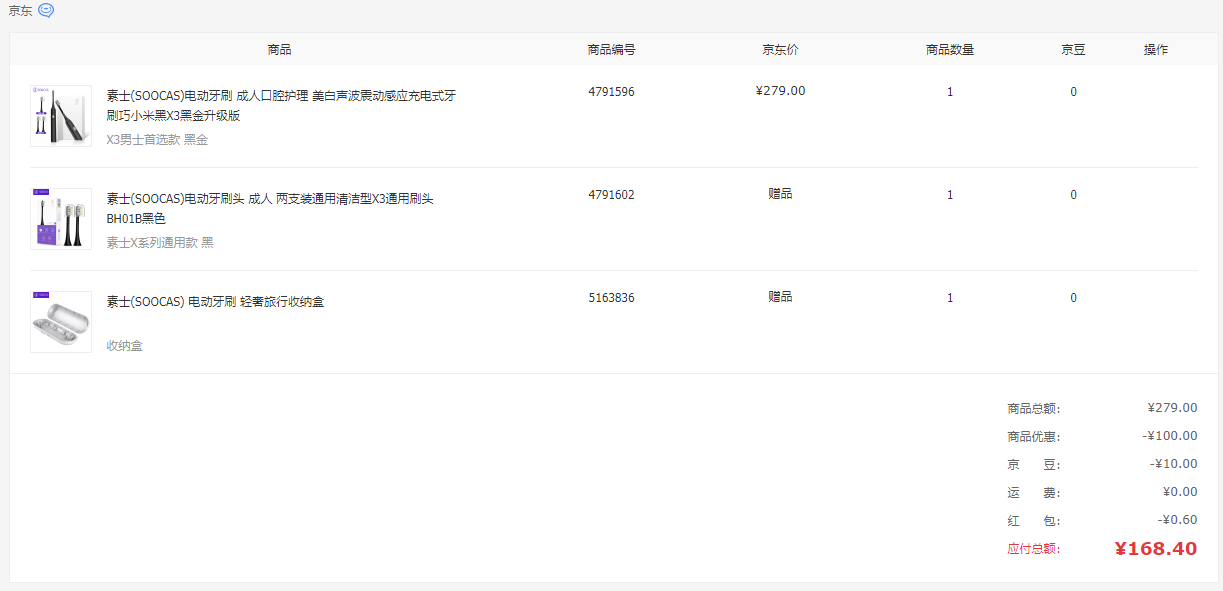Click the ¥0.00 shipping fee
The width and height of the screenshot is (1223, 591).
[1180, 492]
